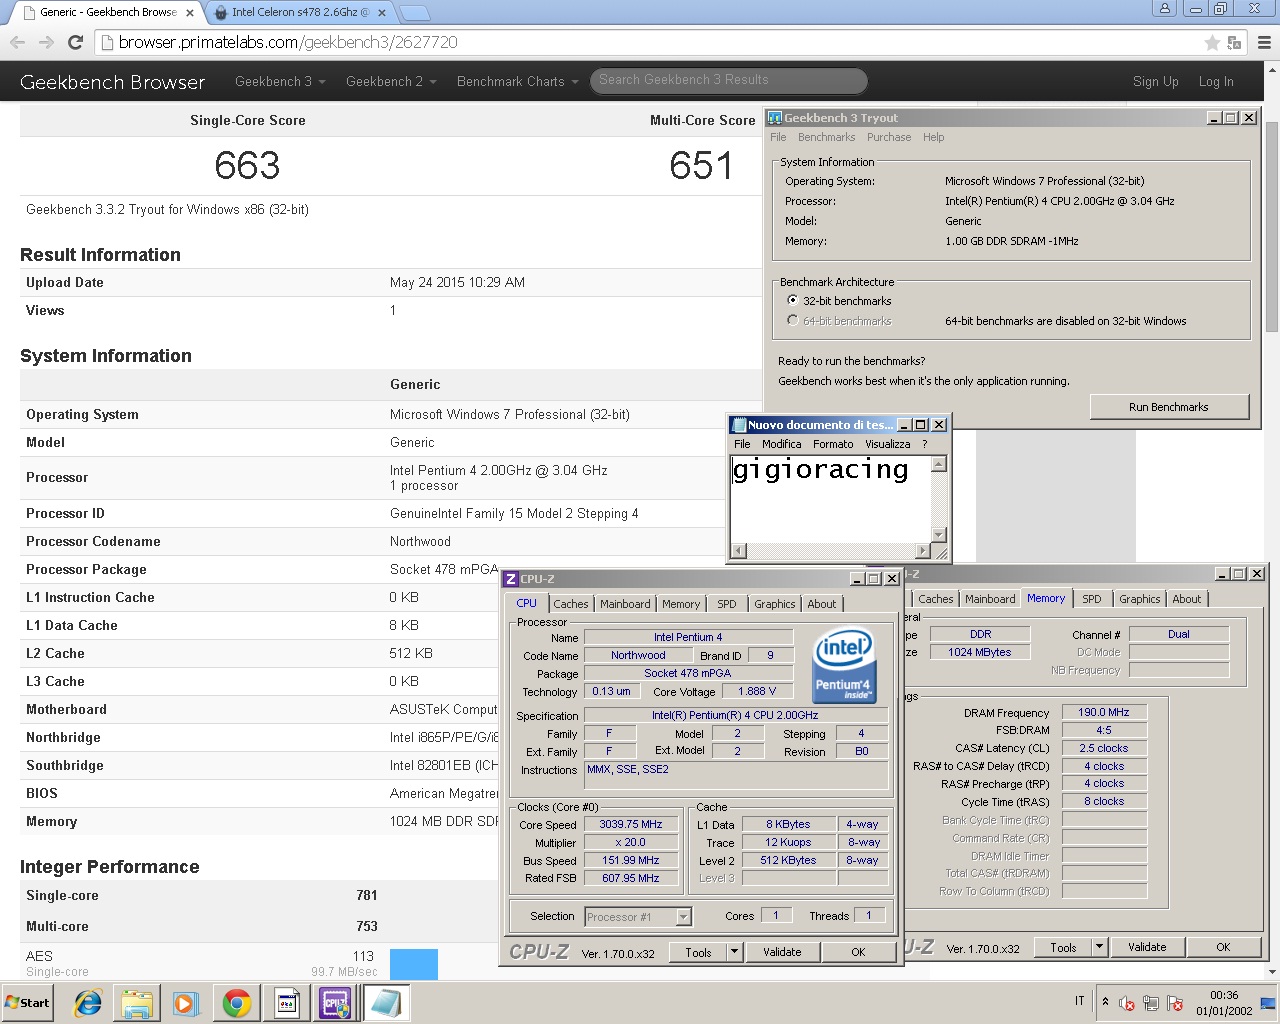Go back with the browser back arrow
Viewport: 1280px width, 1024px height.
pyautogui.click(x=17, y=42)
